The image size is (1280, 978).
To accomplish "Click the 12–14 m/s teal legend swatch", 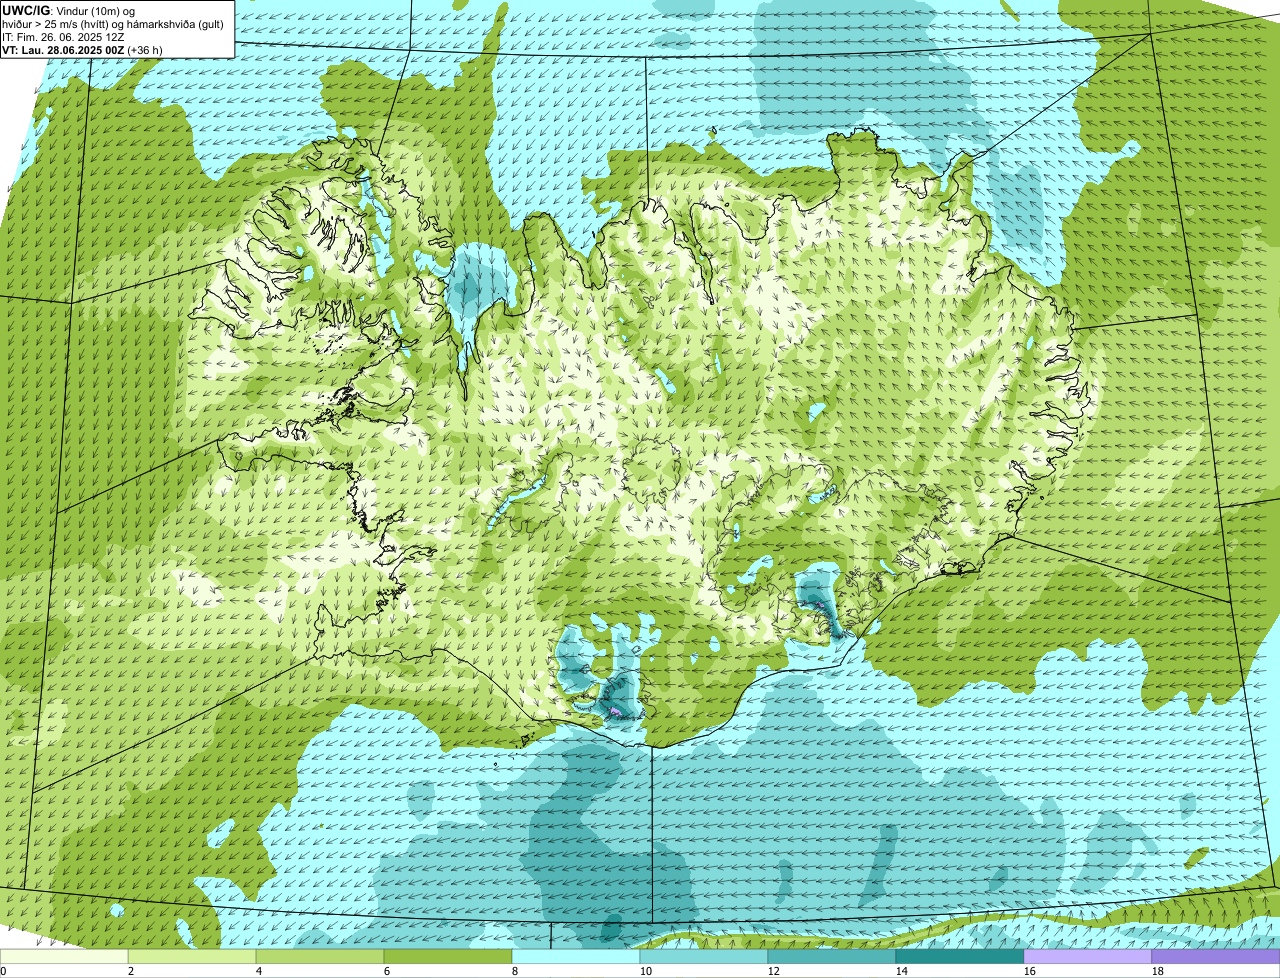I will click(832, 956).
